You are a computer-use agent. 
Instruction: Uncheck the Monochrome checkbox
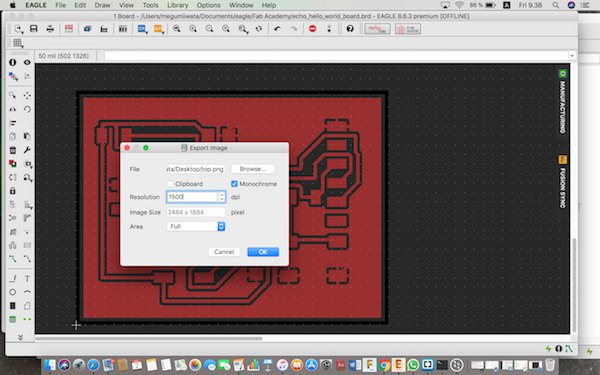tap(234, 184)
